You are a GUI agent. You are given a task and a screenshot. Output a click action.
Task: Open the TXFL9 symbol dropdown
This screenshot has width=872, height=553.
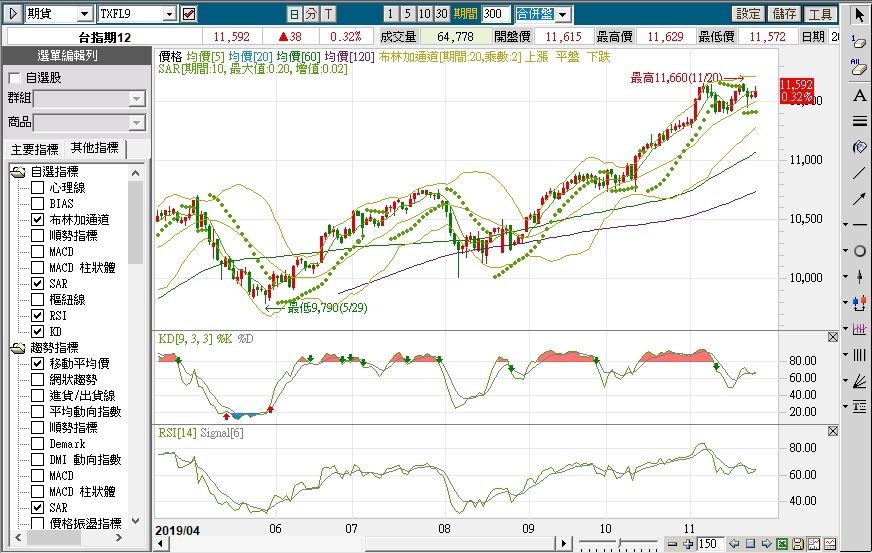point(170,14)
